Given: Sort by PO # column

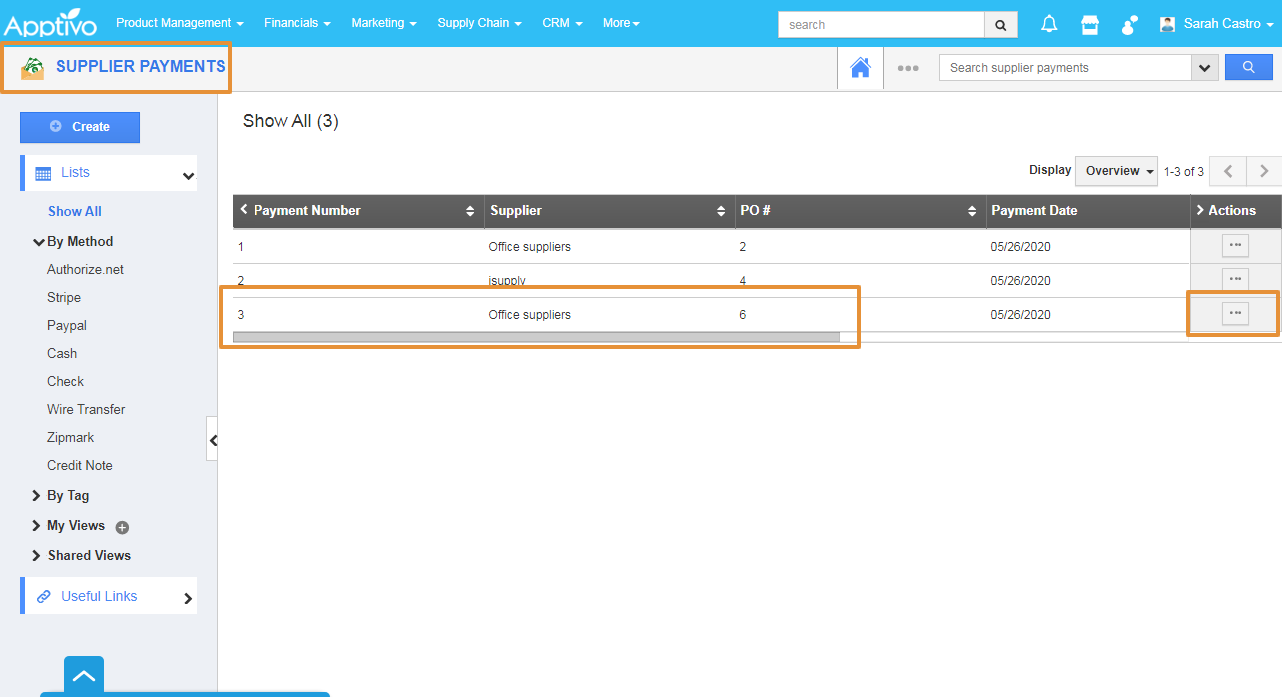Looking at the screenshot, I should coord(972,211).
